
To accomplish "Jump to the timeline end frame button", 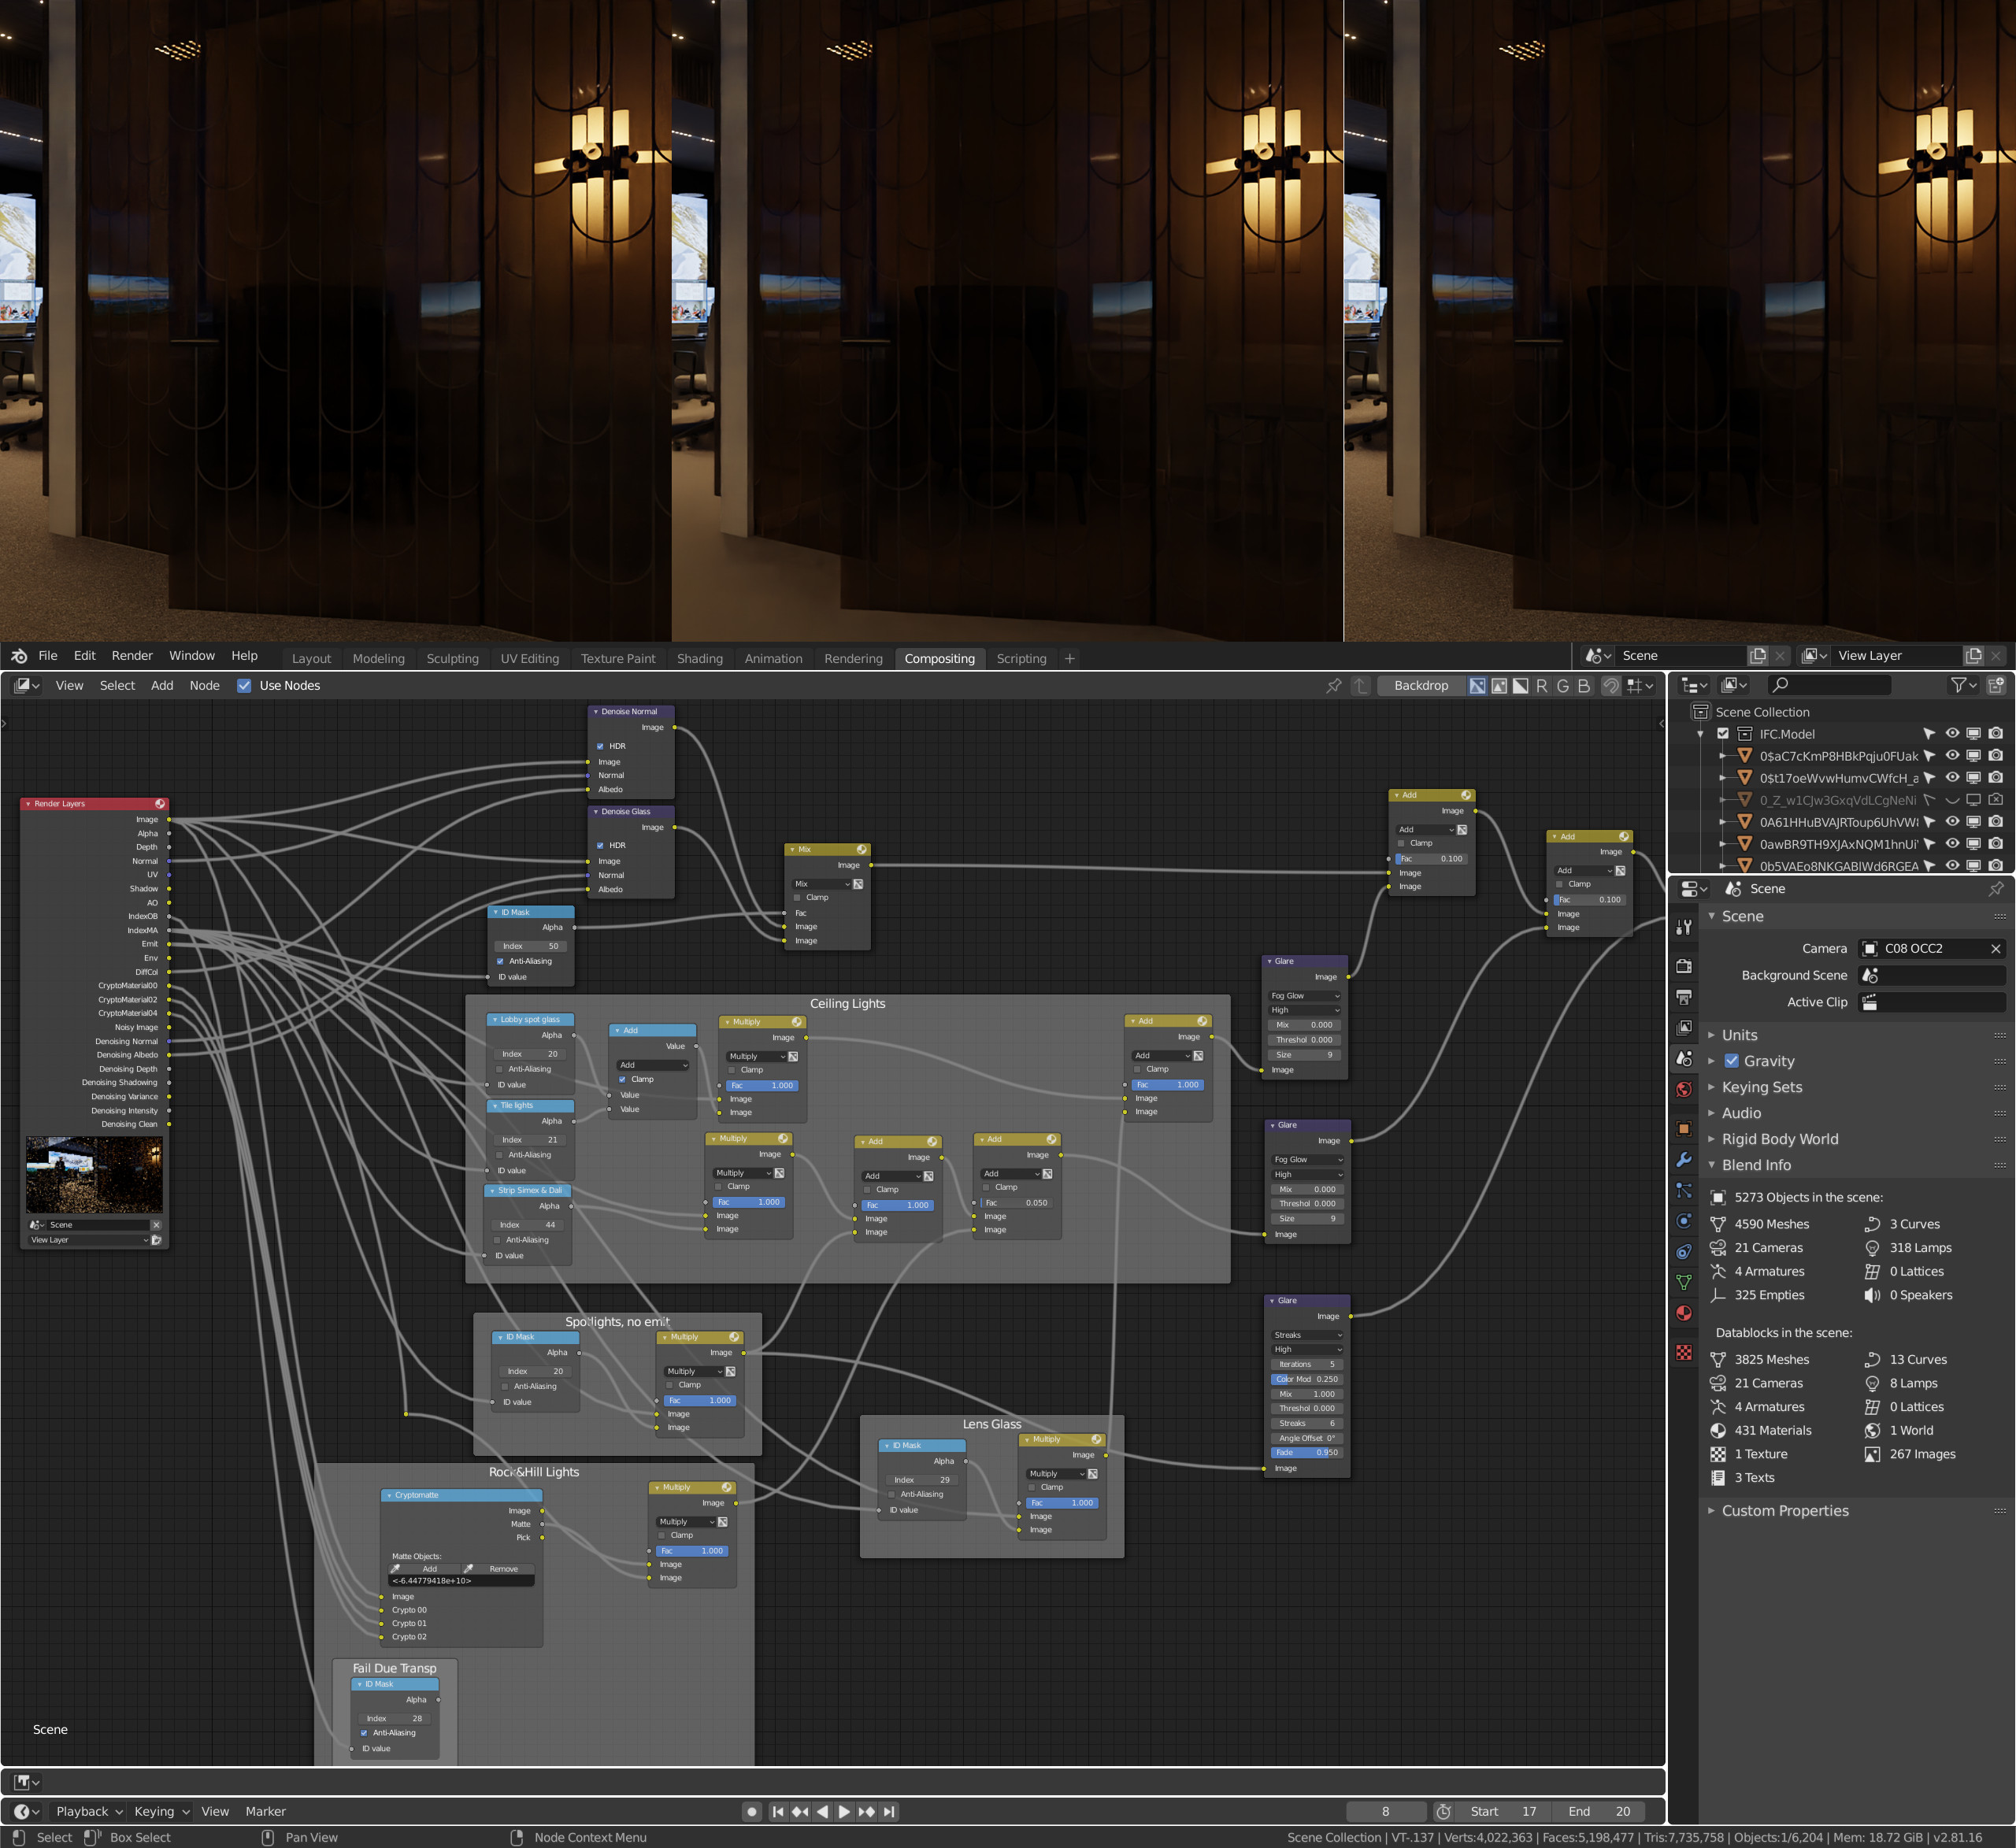I will pyautogui.click(x=889, y=1812).
